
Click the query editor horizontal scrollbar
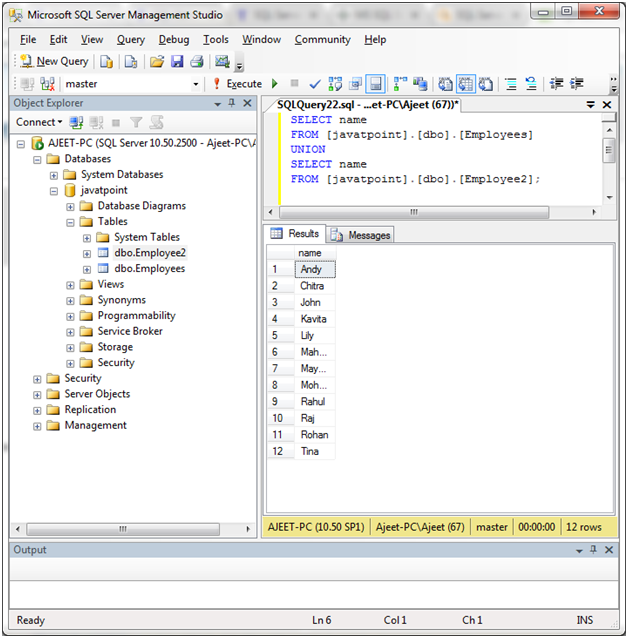(x=414, y=212)
